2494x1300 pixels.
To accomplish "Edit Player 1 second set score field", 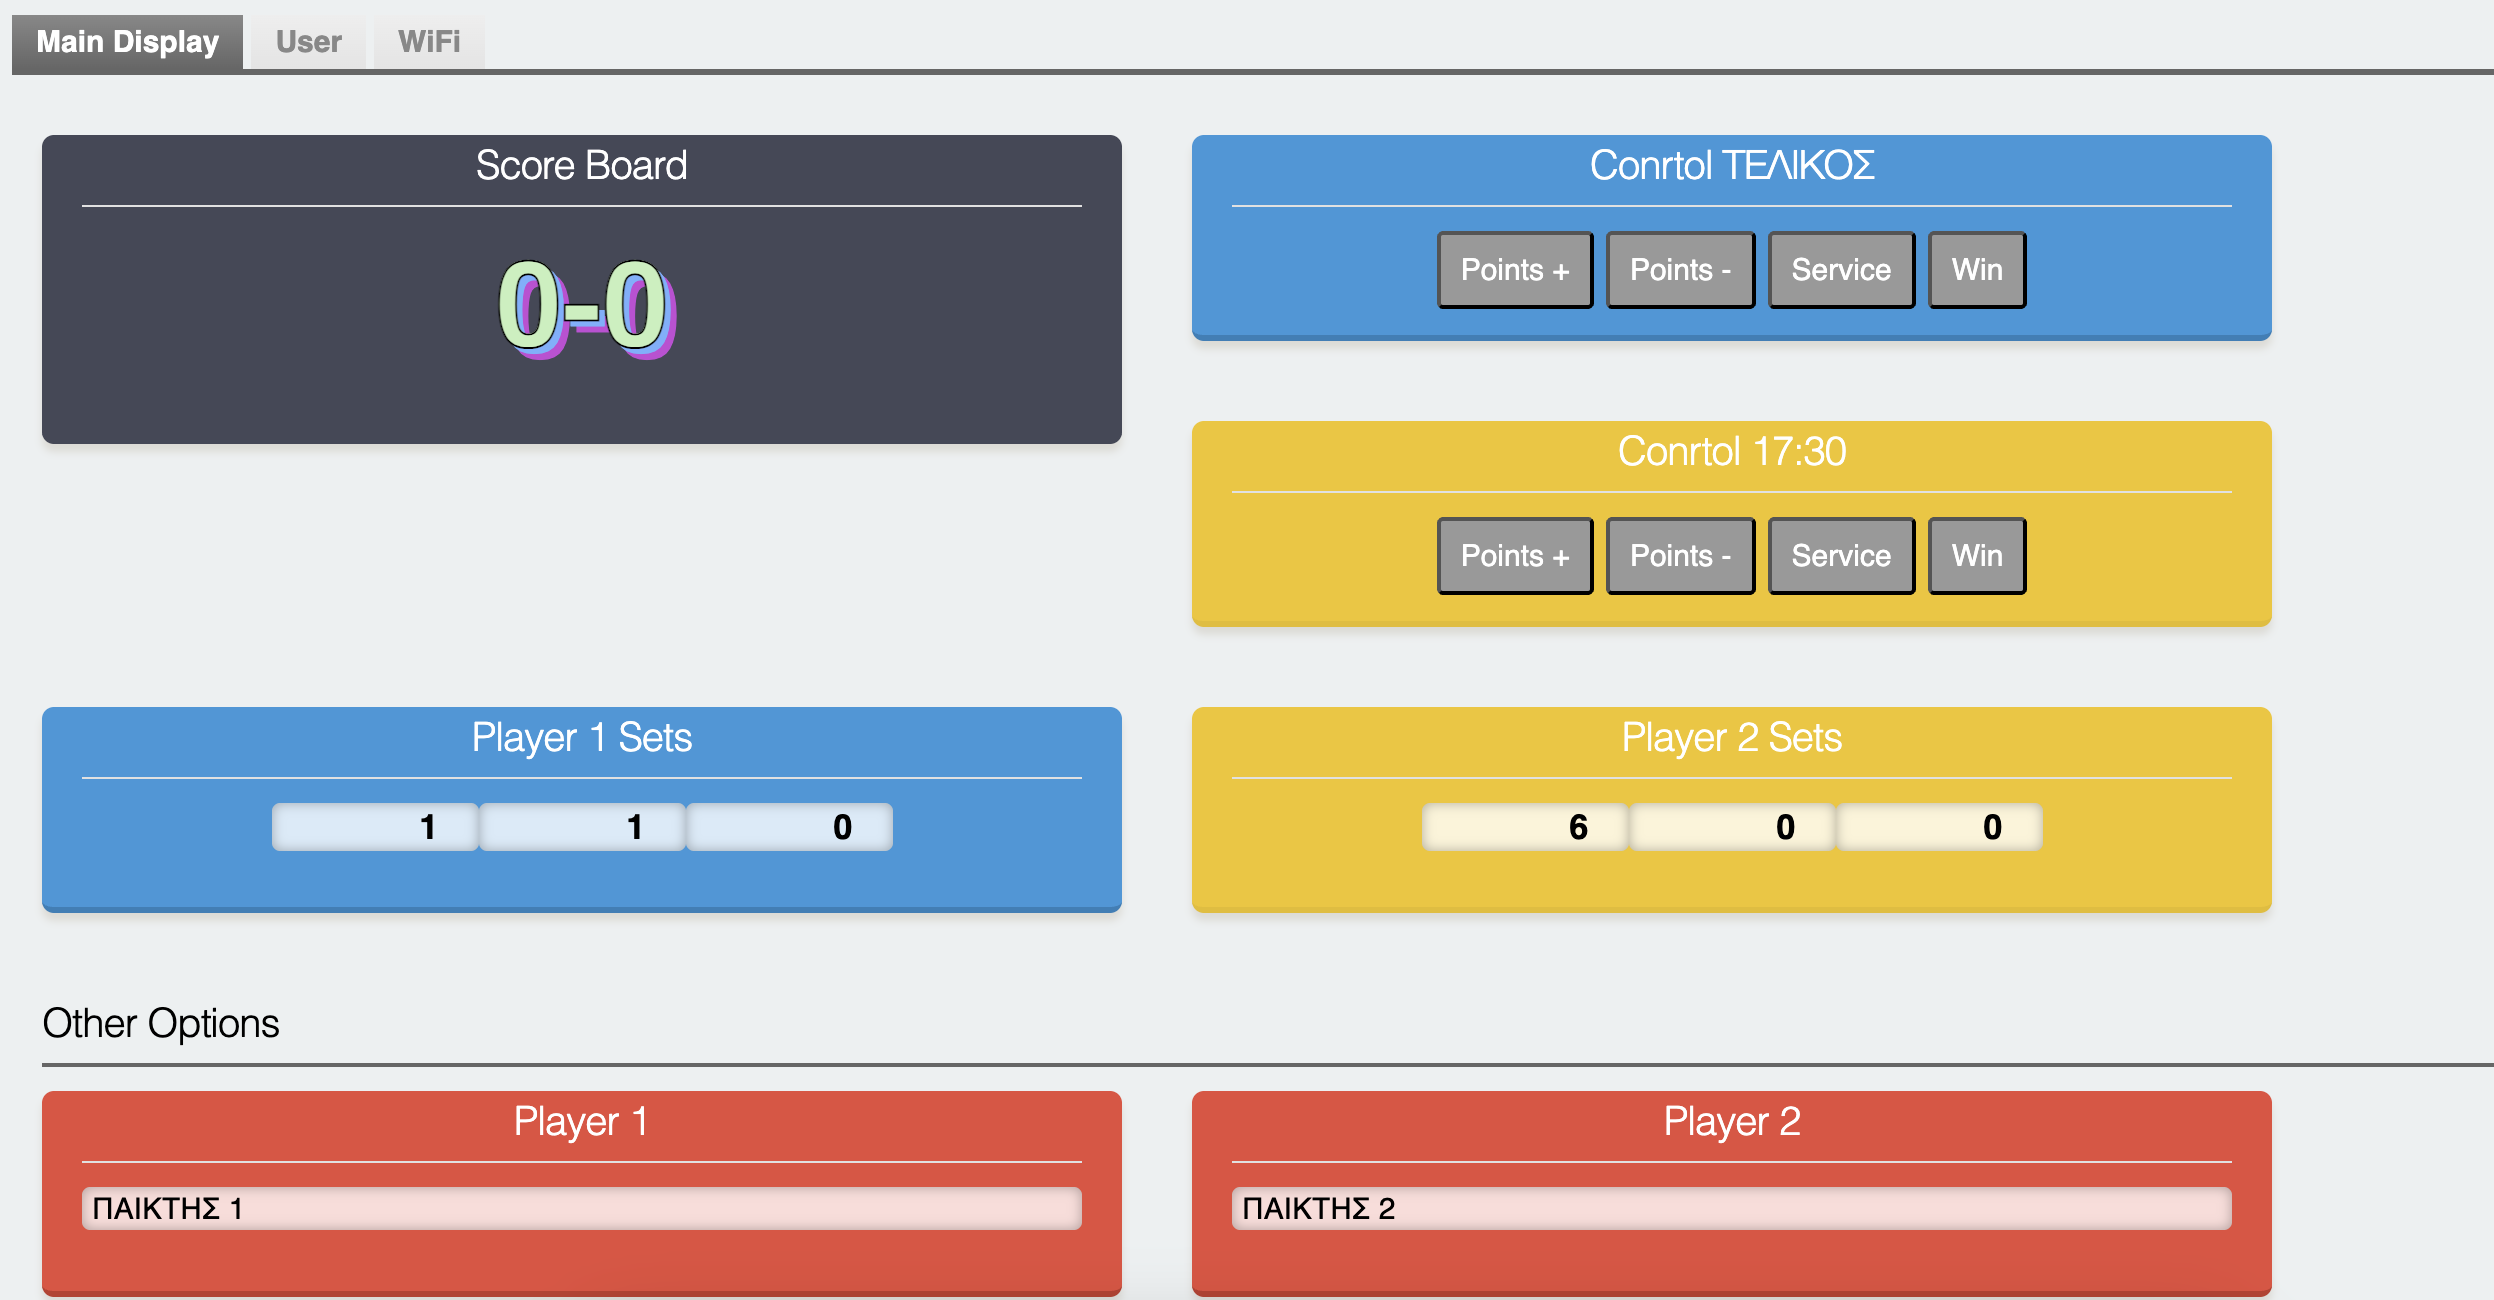I will click(582, 827).
